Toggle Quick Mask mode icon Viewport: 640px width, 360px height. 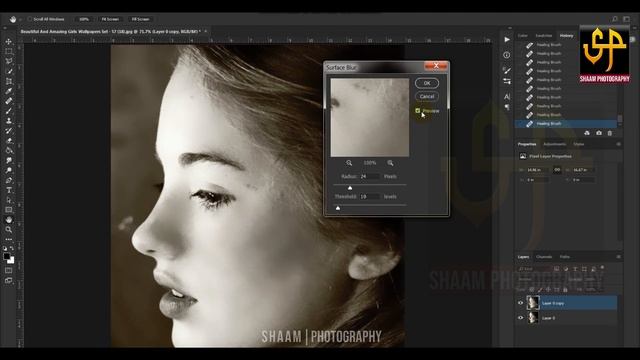pos(9,270)
